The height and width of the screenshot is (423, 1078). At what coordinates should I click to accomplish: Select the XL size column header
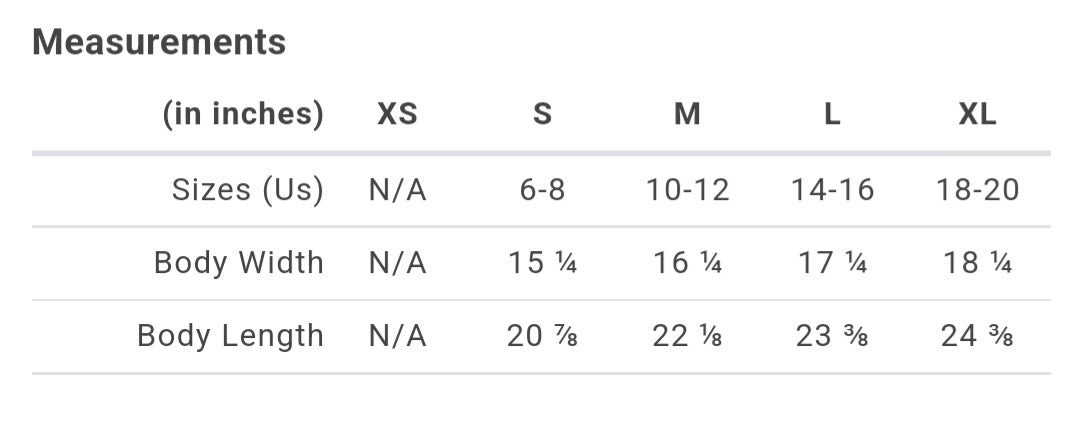pos(978,114)
